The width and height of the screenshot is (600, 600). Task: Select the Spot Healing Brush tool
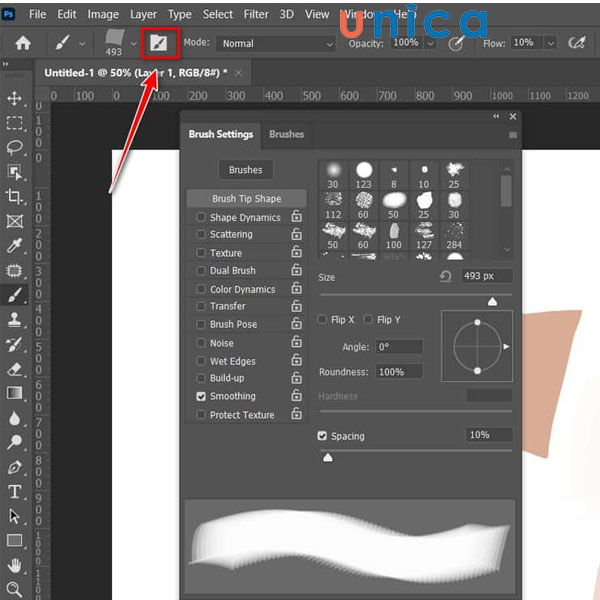15,271
